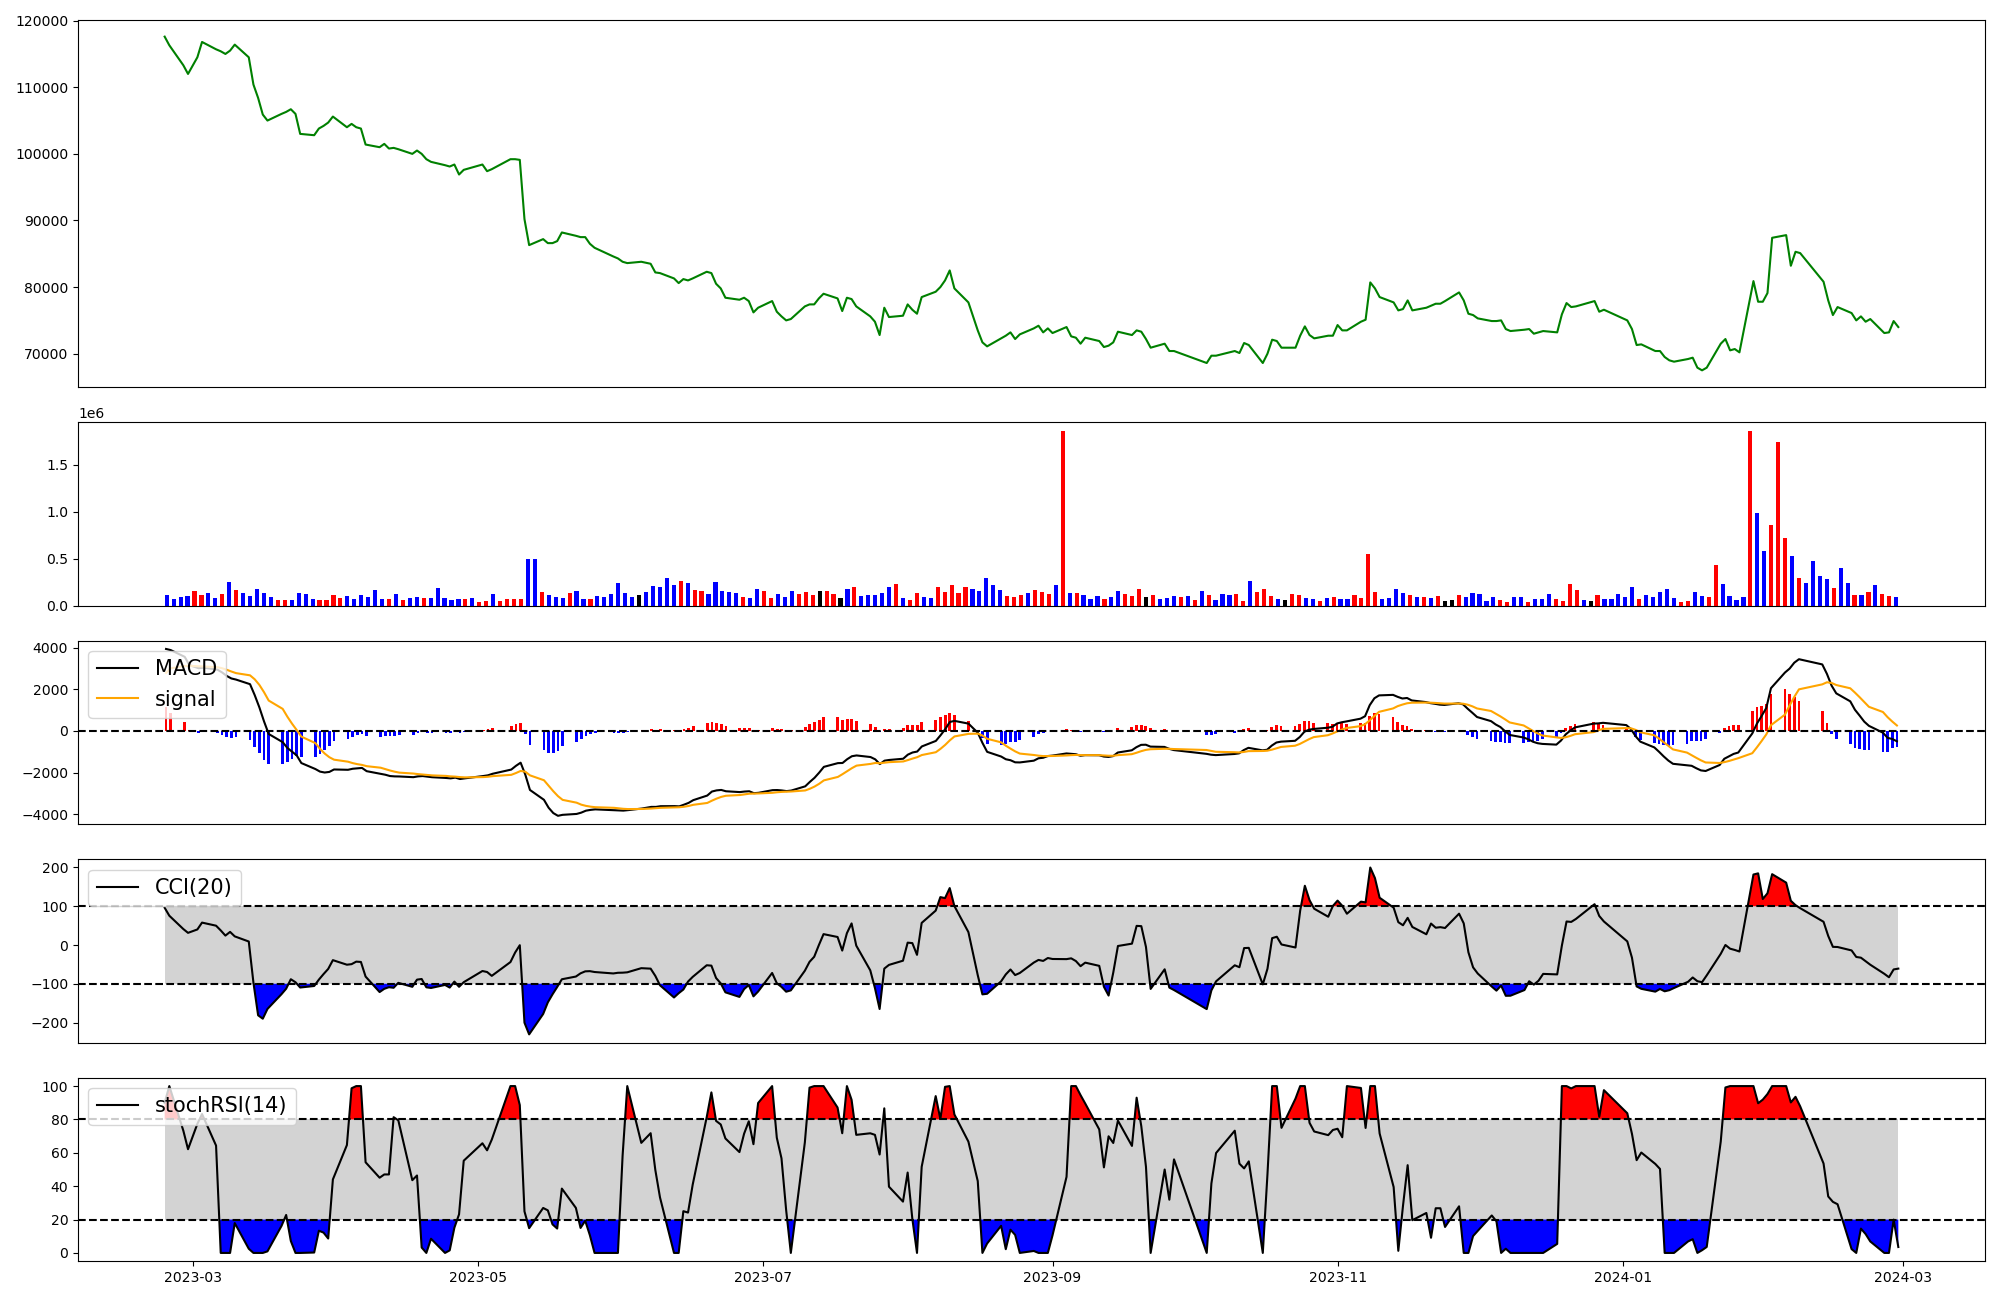Click the −200 tick label on CCI axis

pyautogui.click(x=48, y=1023)
